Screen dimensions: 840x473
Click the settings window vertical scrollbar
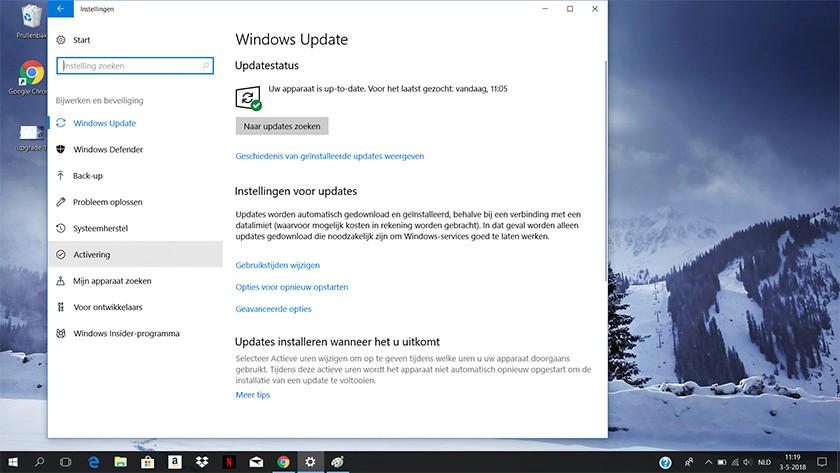[x=606, y=171]
